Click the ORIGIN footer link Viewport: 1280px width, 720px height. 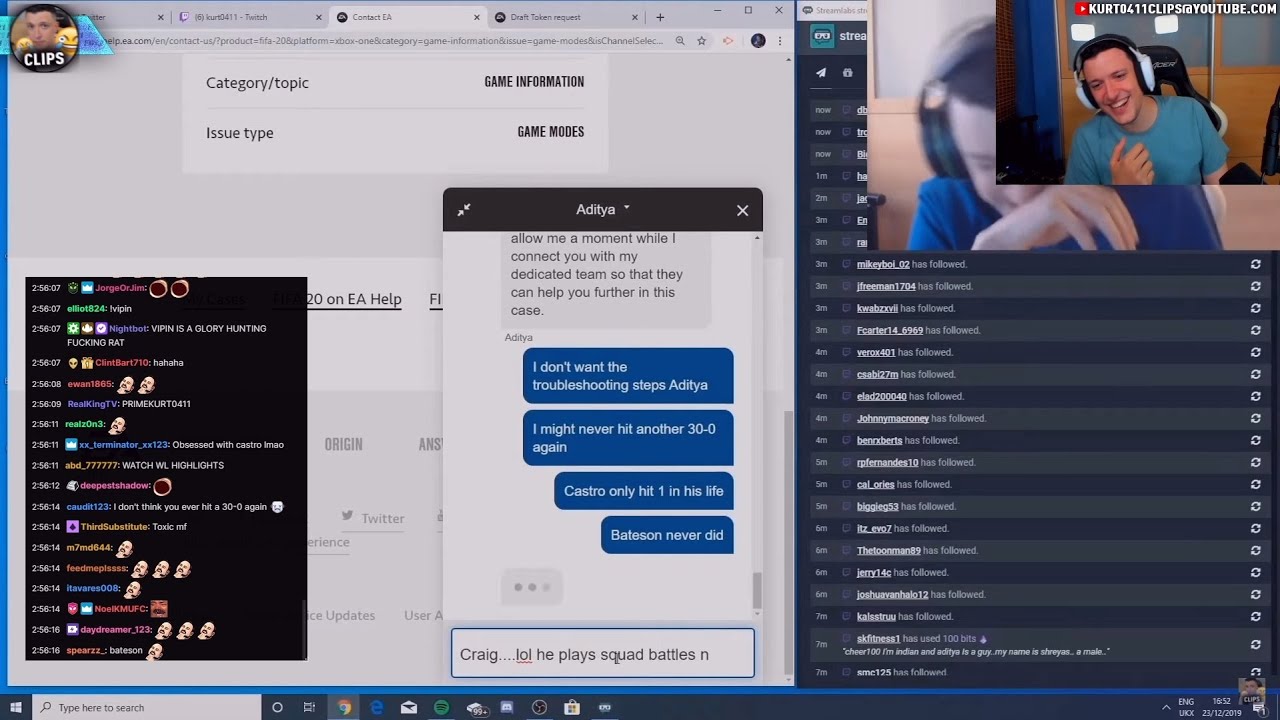(343, 444)
